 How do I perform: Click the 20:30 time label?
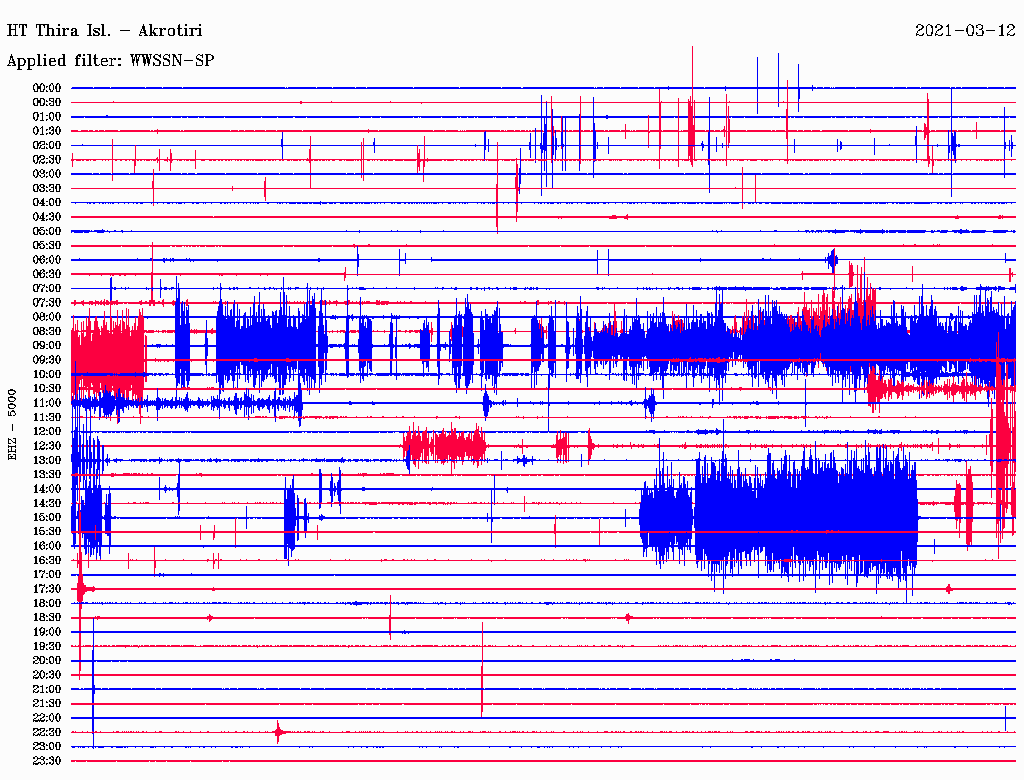[47, 675]
